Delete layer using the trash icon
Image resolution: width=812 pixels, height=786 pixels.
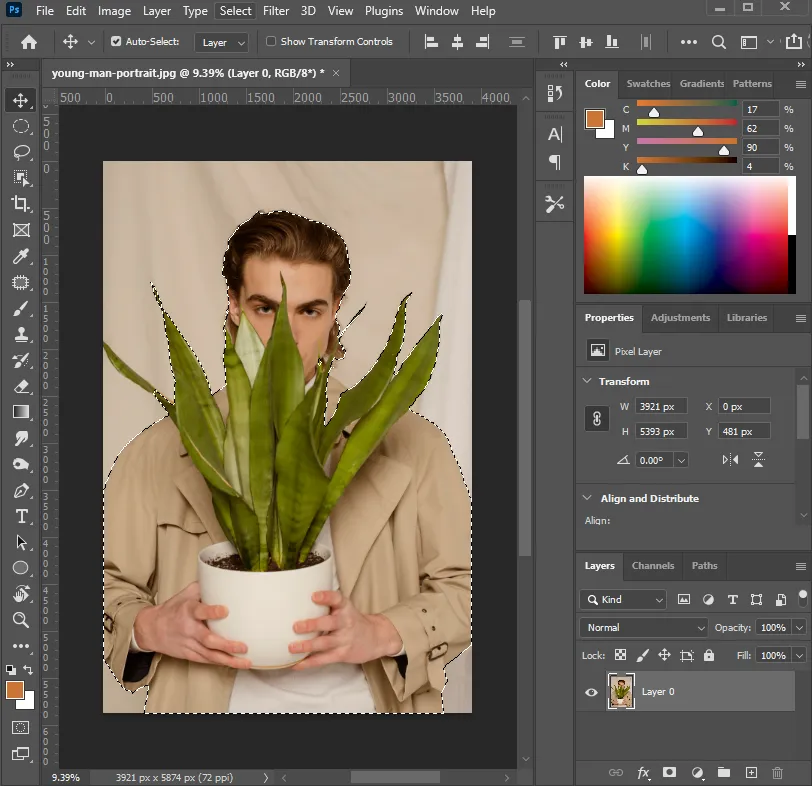click(x=777, y=773)
